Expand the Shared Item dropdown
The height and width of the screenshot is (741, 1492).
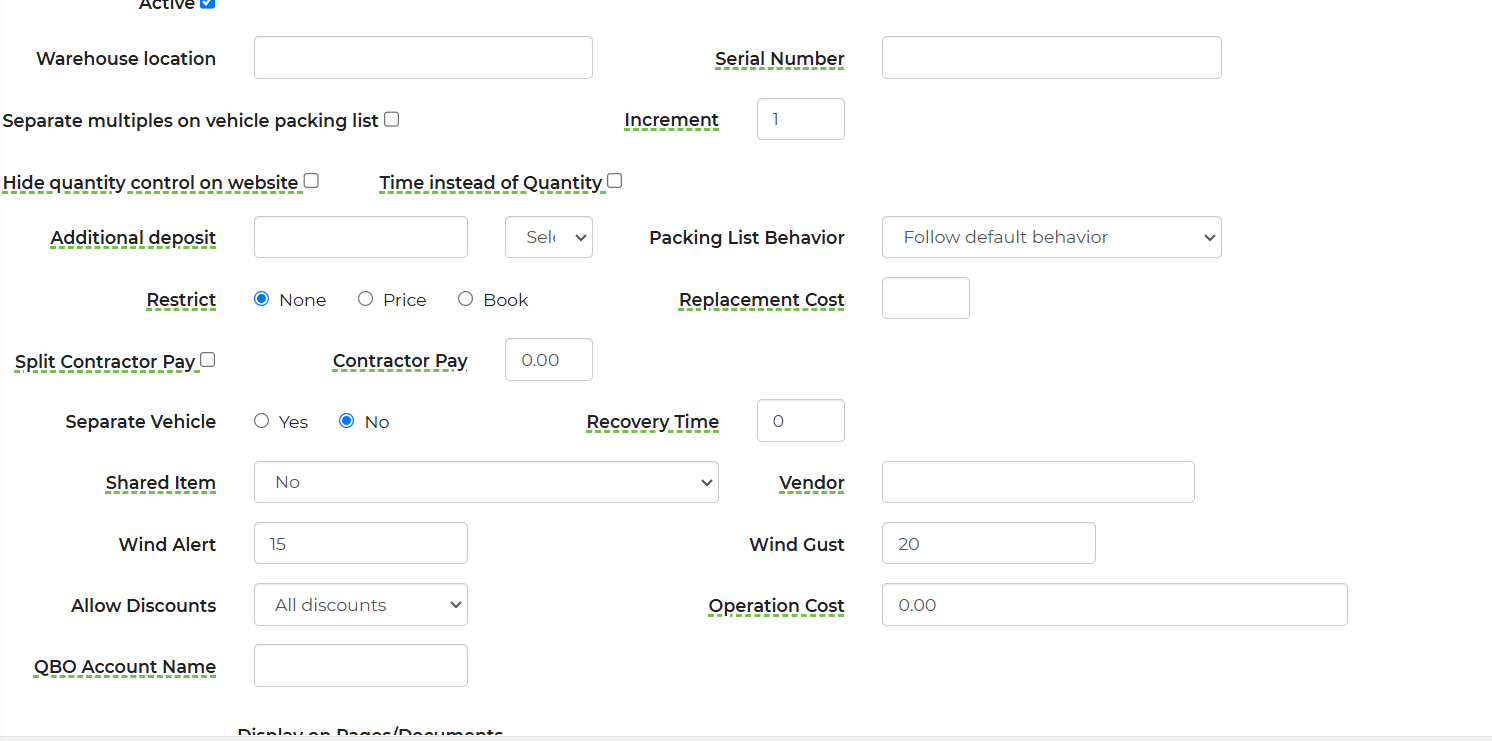pyautogui.click(x=486, y=482)
